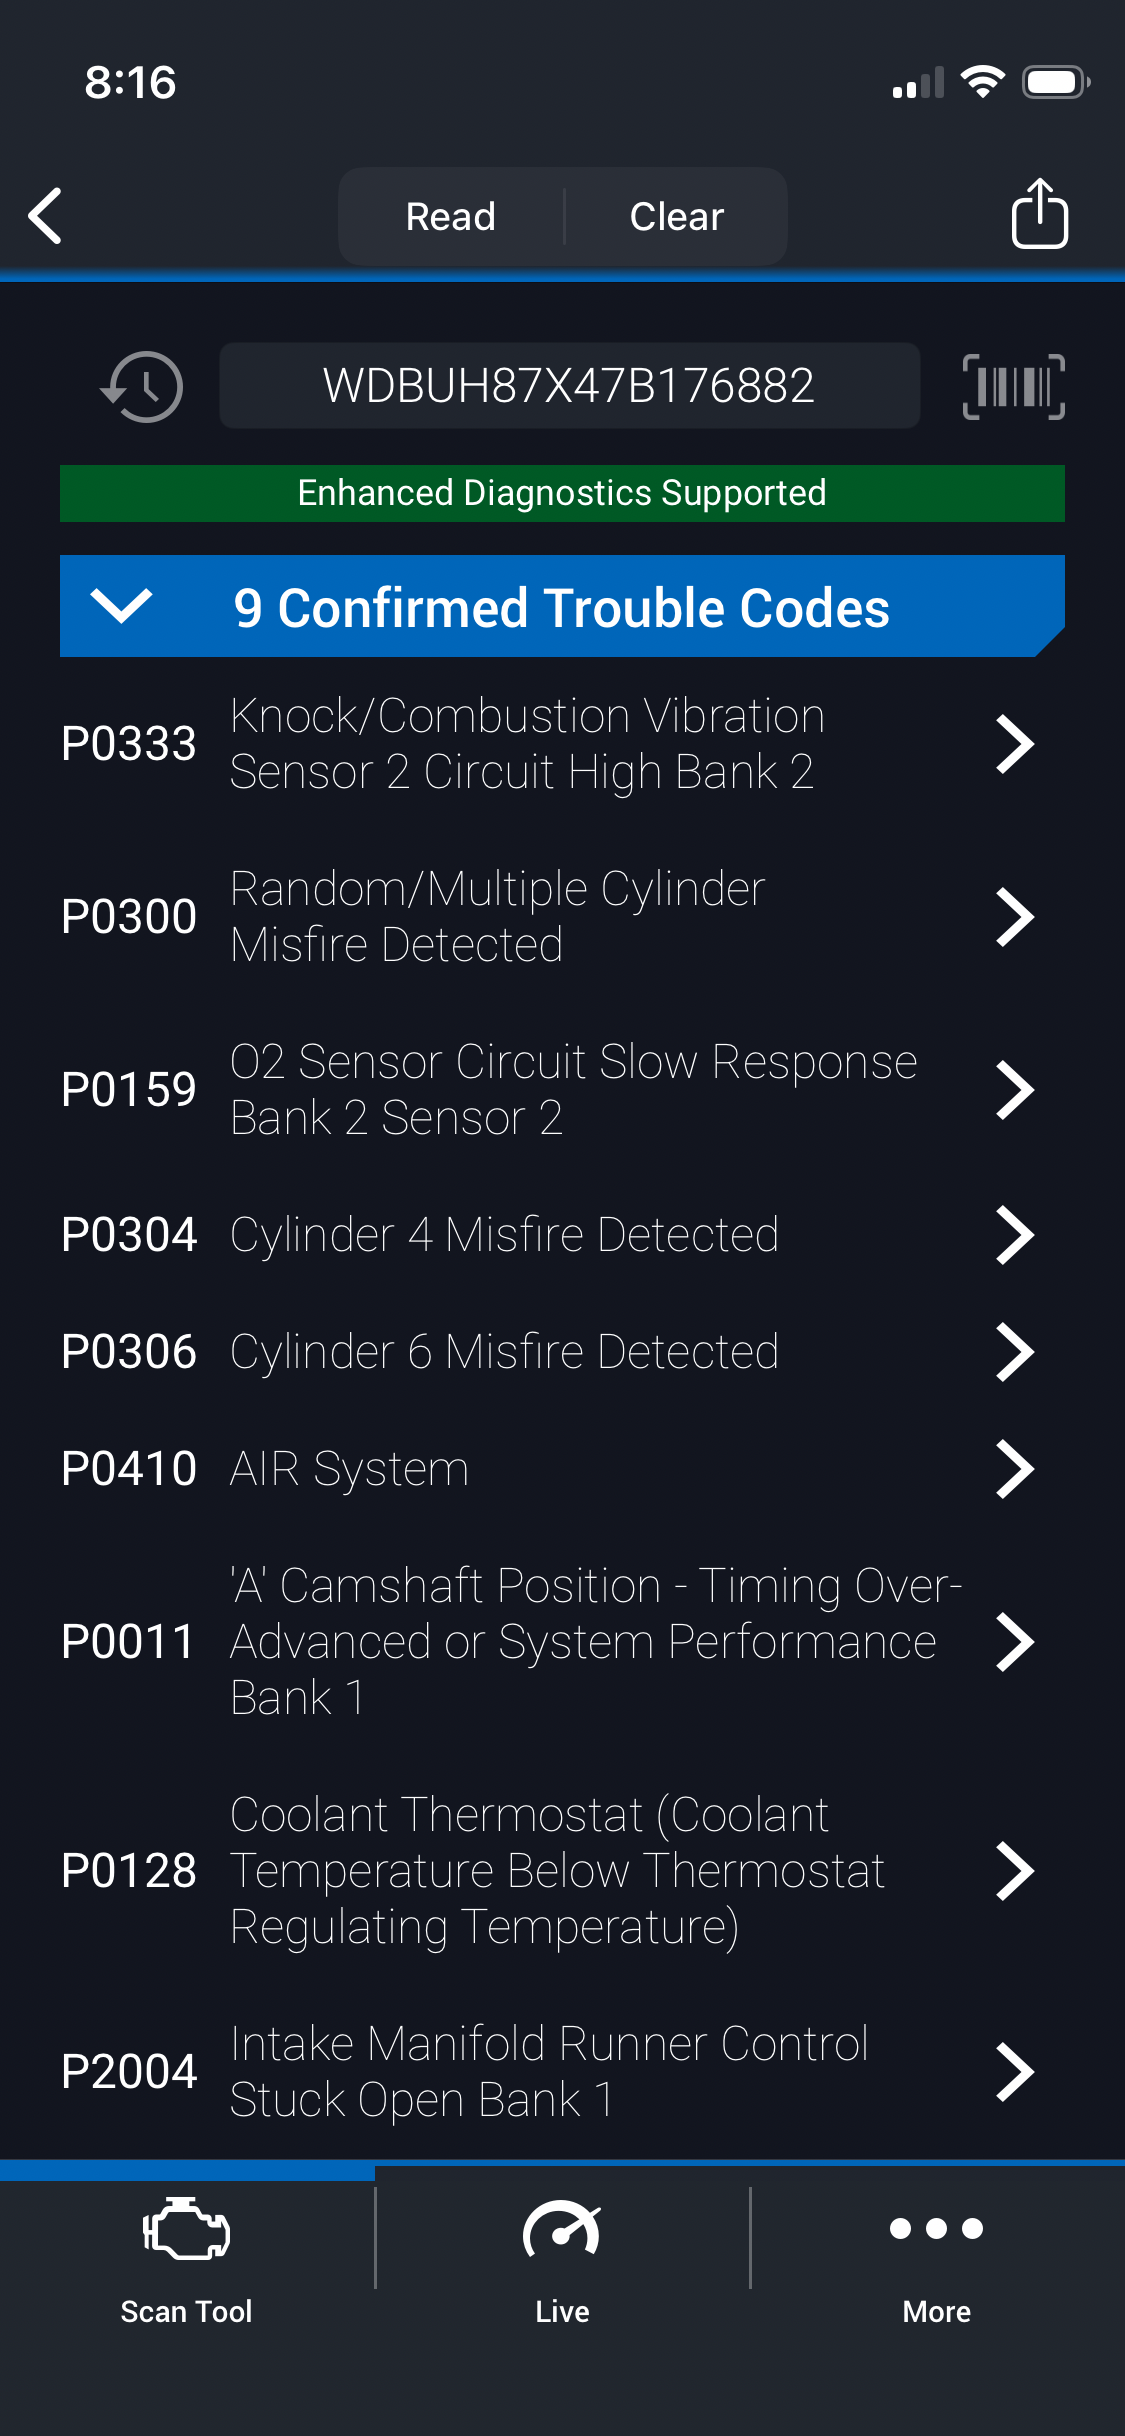Tap the barcode VIN scanner icon

click(1013, 387)
